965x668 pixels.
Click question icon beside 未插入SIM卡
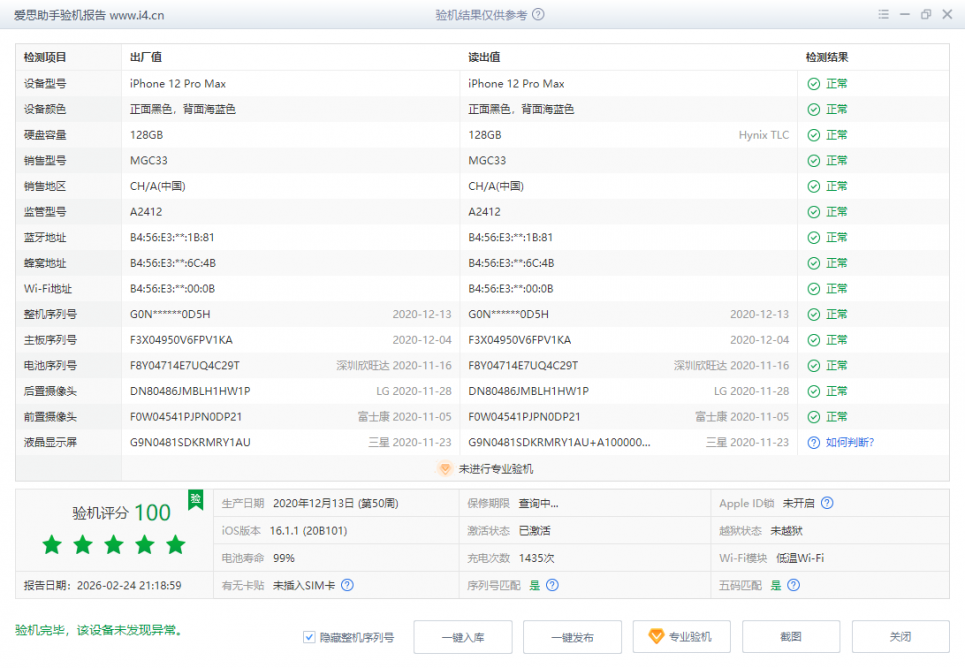tap(347, 585)
